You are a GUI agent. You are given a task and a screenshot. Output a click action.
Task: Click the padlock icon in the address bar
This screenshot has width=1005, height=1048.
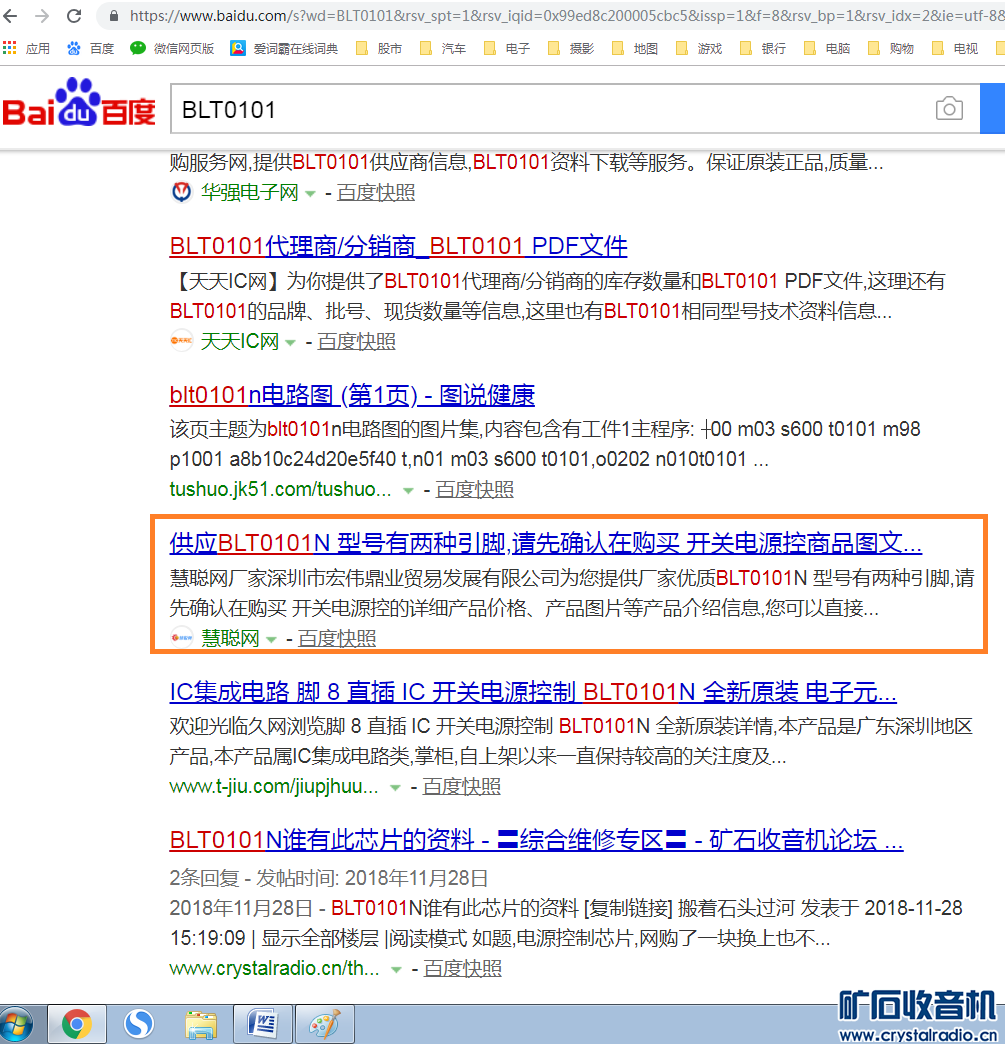[x=114, y=16]
